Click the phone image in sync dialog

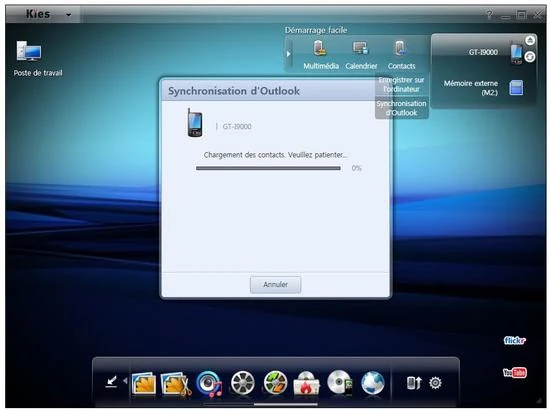[194, 123]
